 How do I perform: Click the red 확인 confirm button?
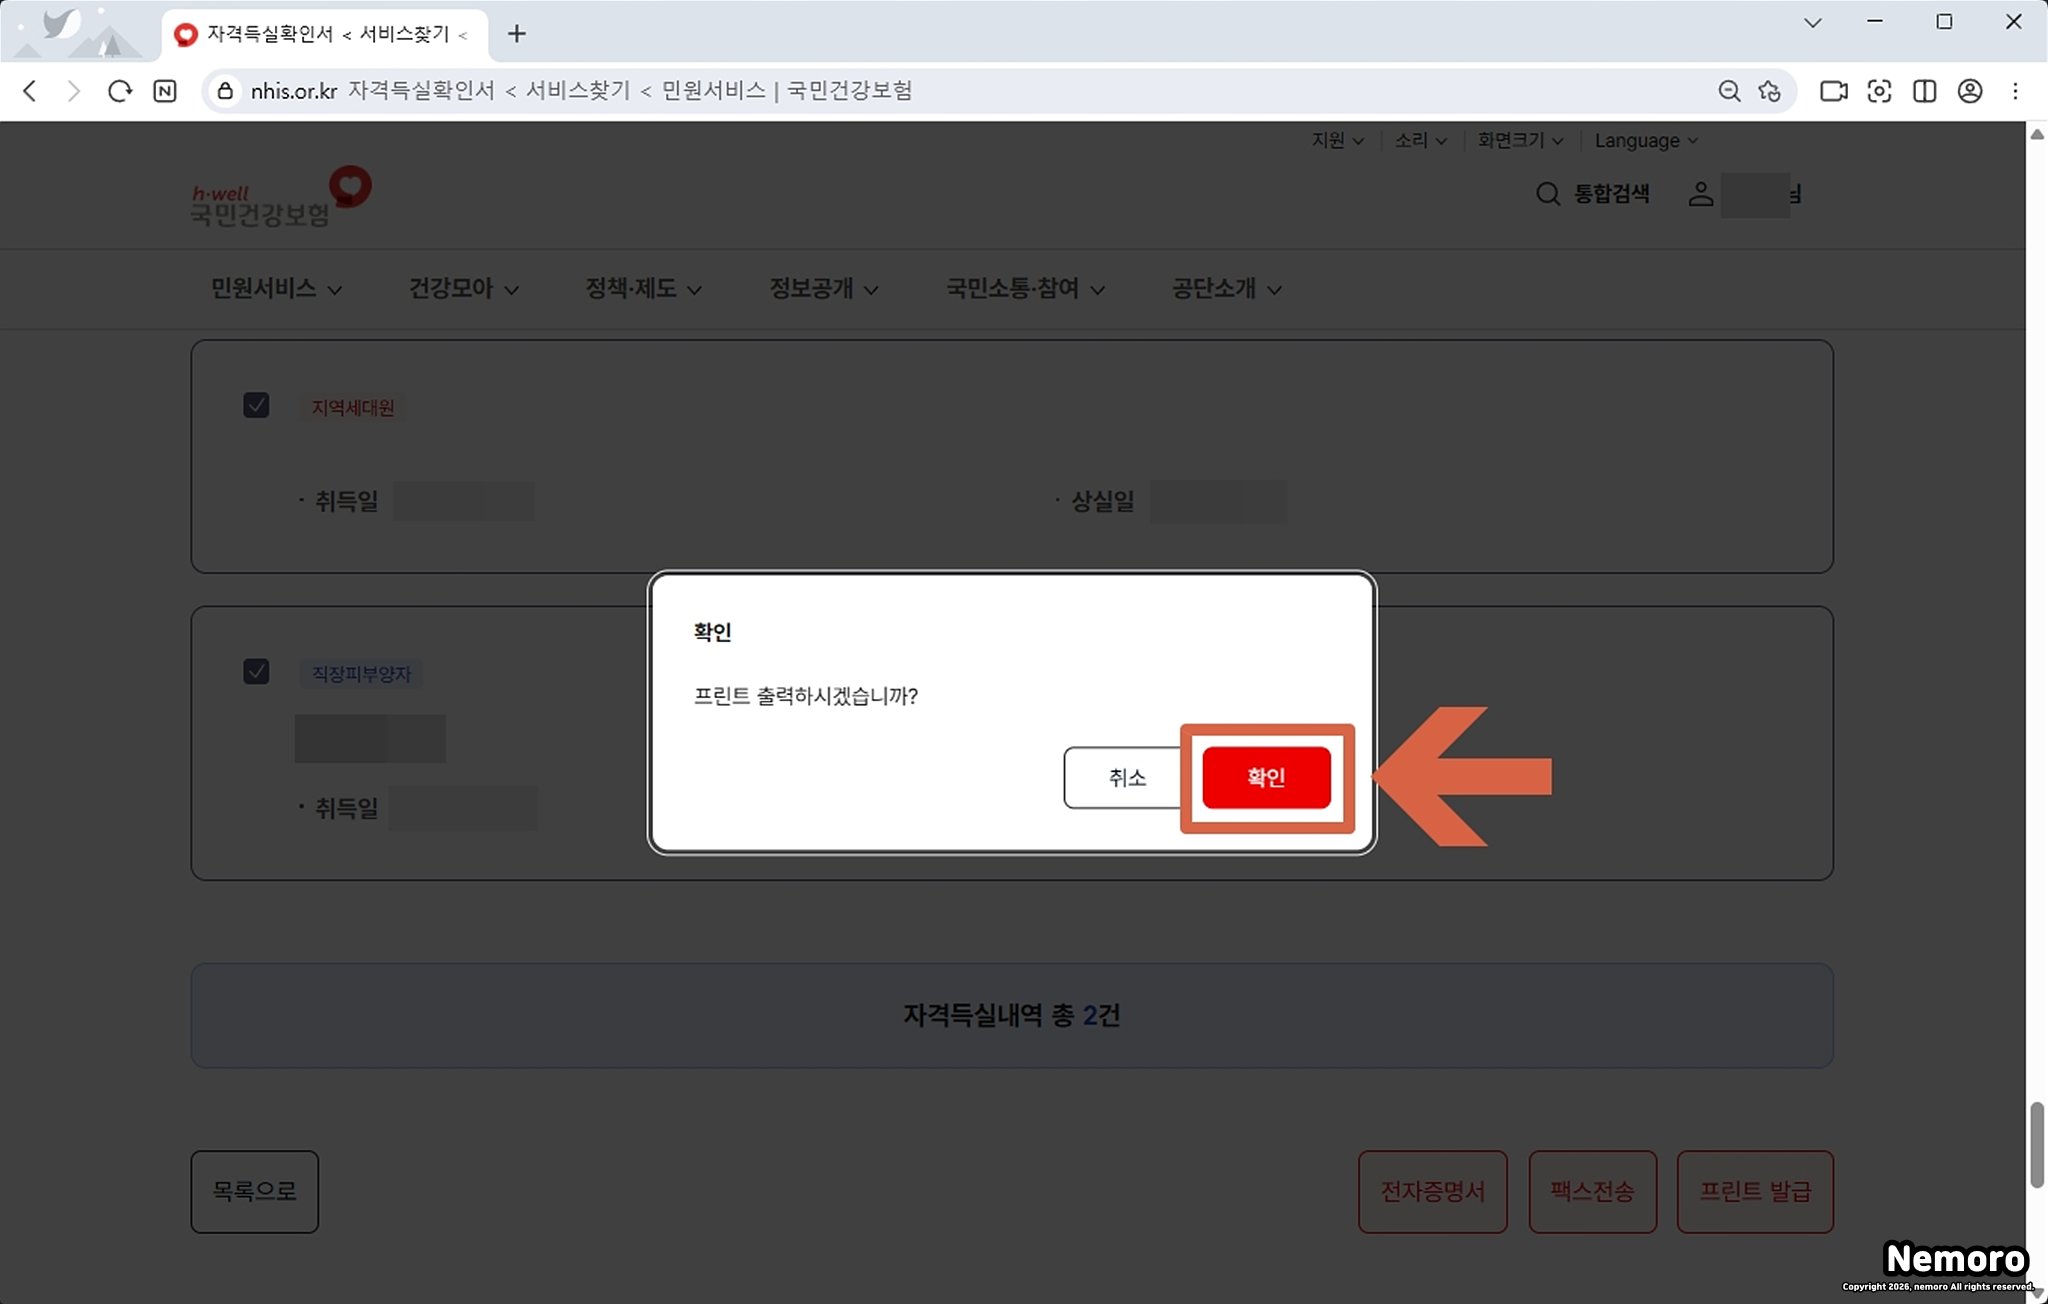1266,777
